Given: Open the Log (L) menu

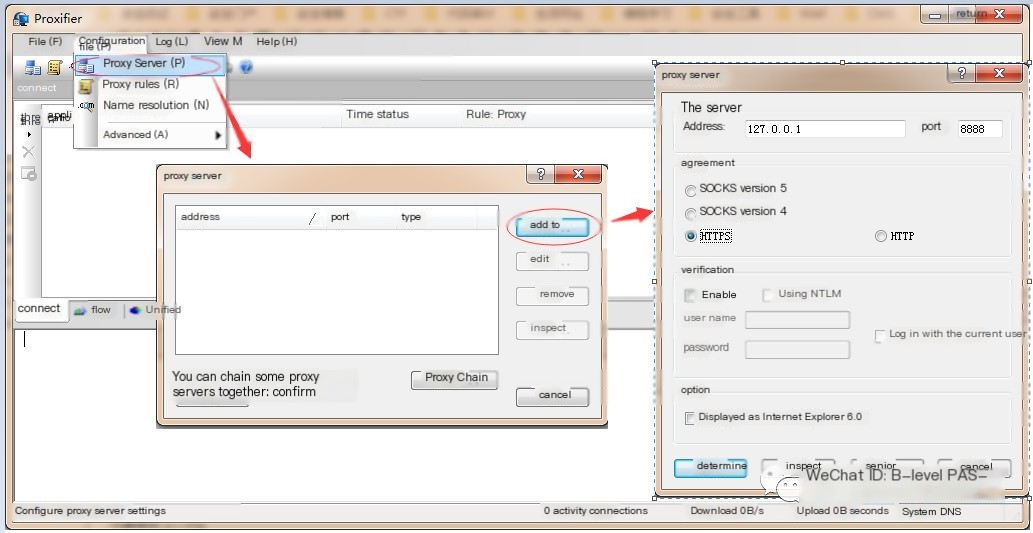Looking at the screenshot, I should (x=172, y=42).
